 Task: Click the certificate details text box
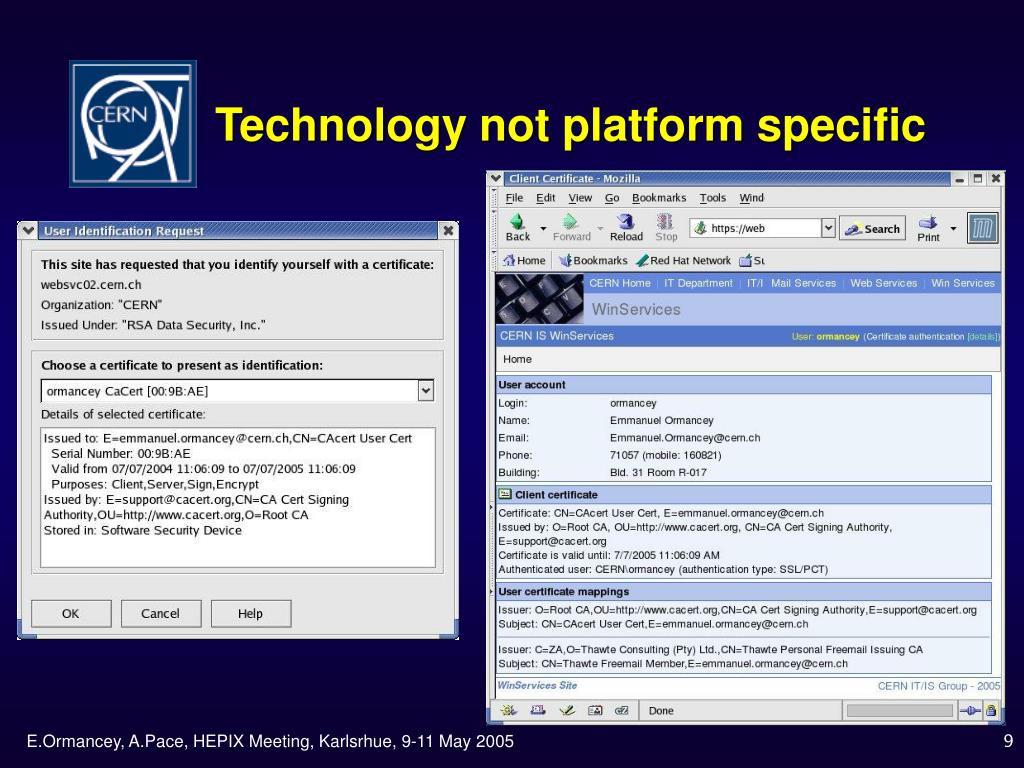click(x=238, y=498)
